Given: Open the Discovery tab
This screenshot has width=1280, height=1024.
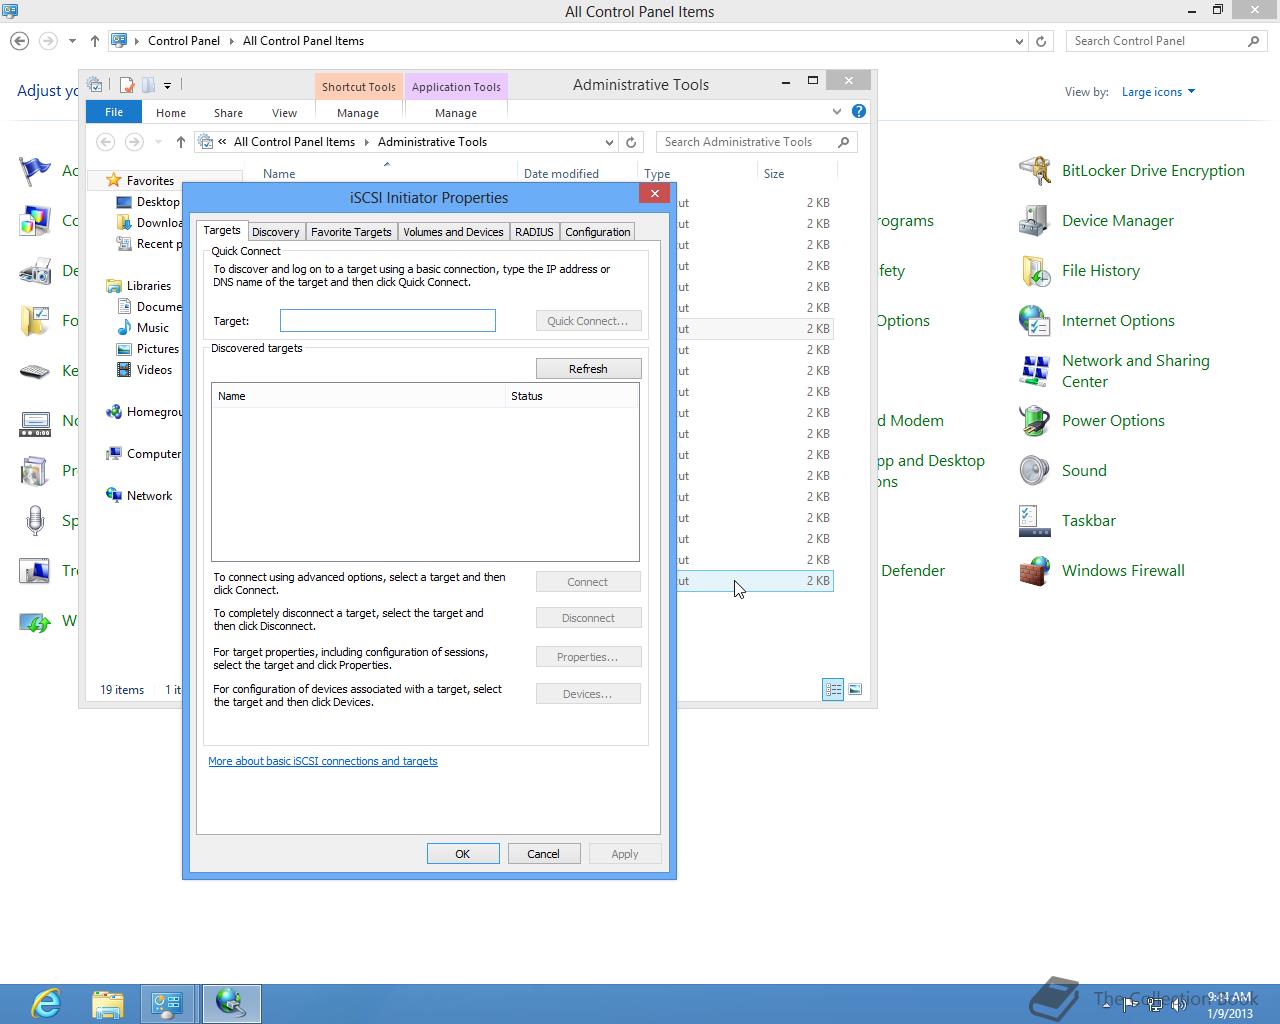Looking at the screenshot, I should (x=276, y=232).
